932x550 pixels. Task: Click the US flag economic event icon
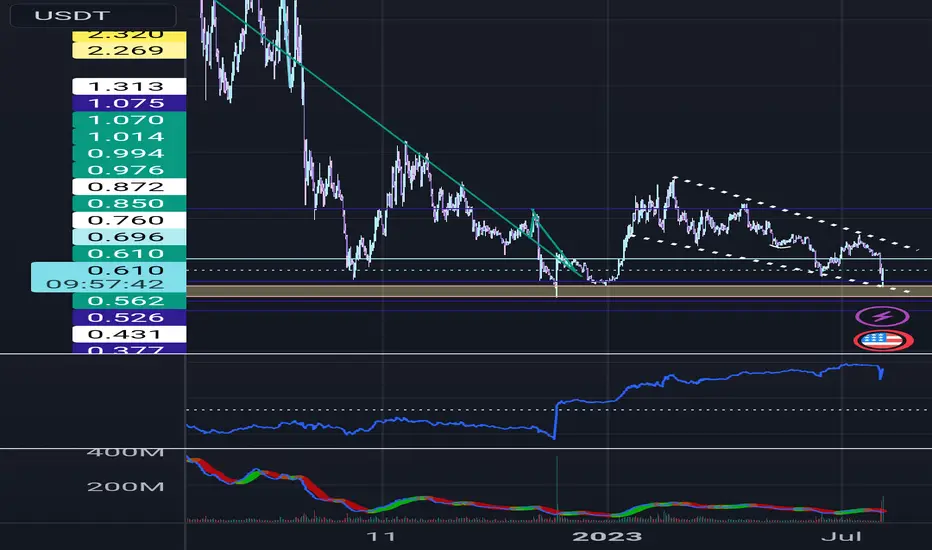(x=883, y=341)
